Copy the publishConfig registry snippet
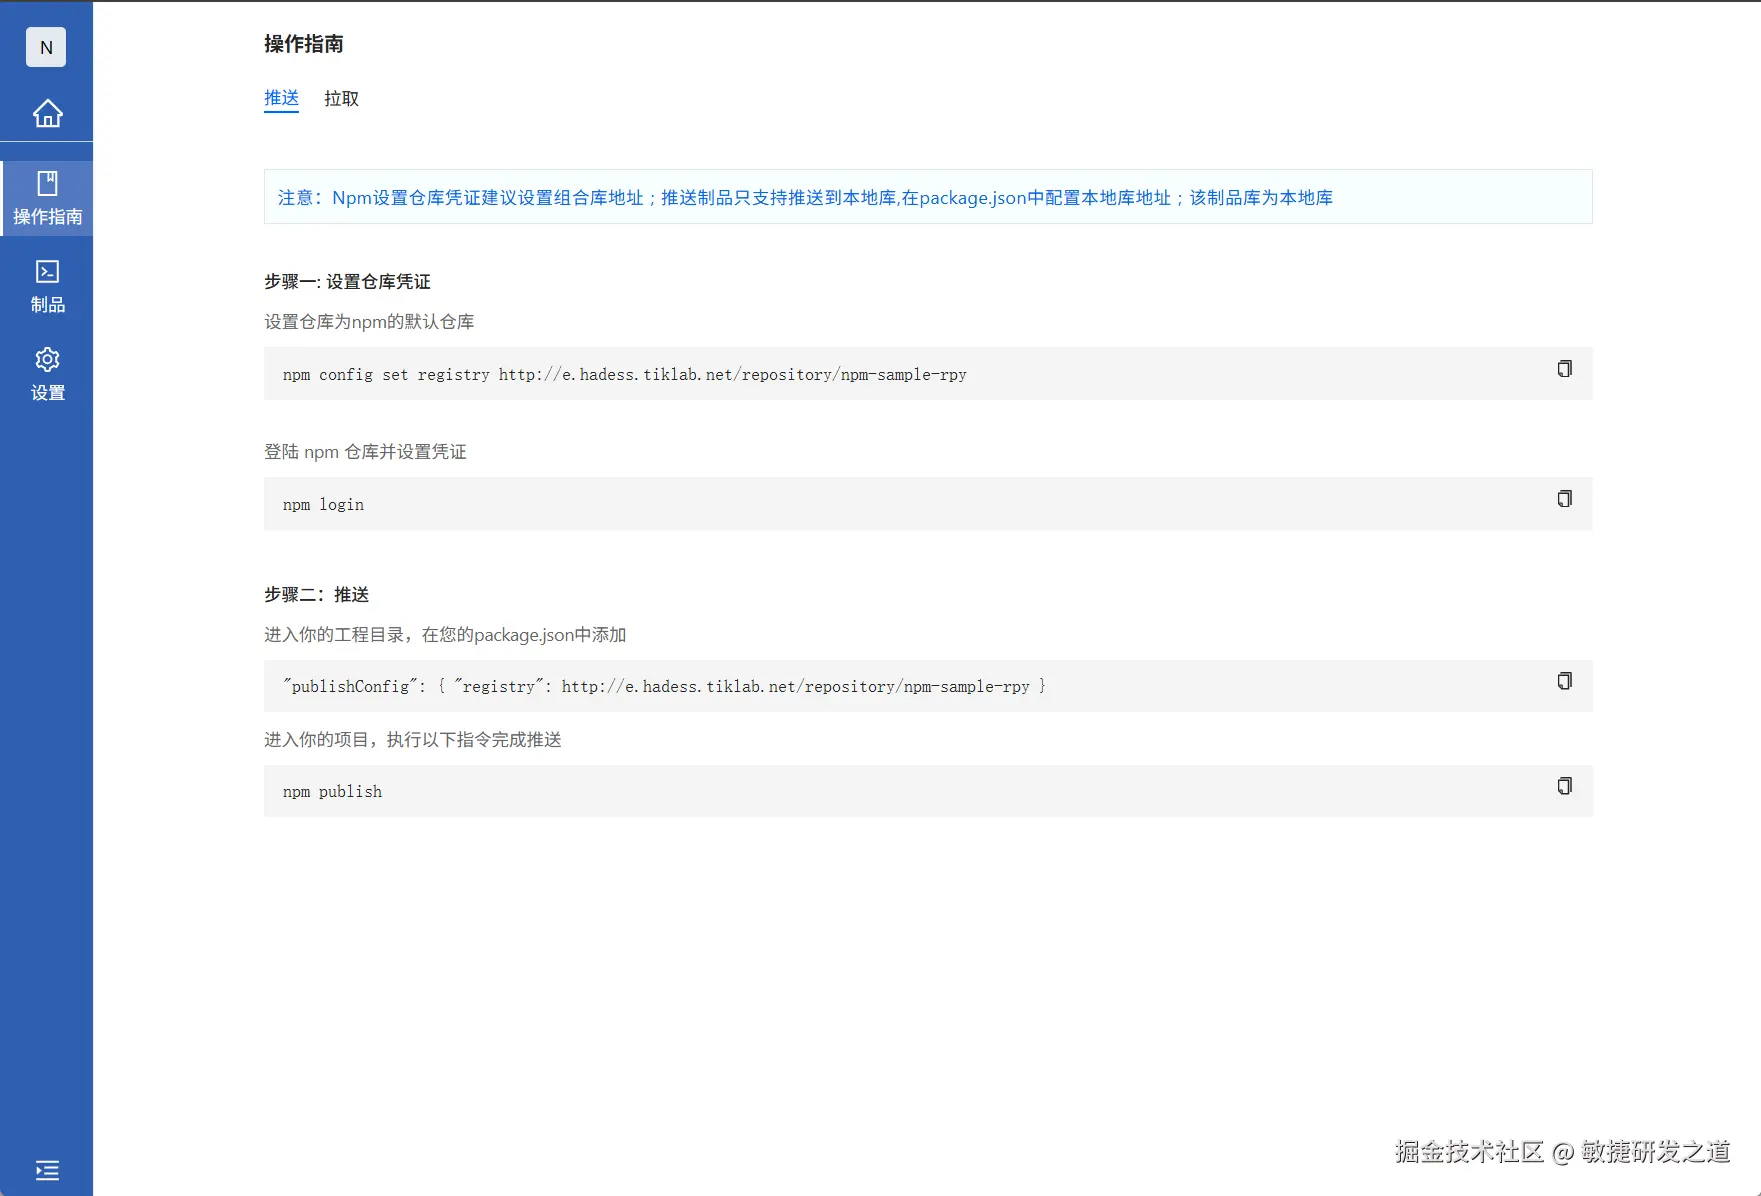 tap(1563, 681)
